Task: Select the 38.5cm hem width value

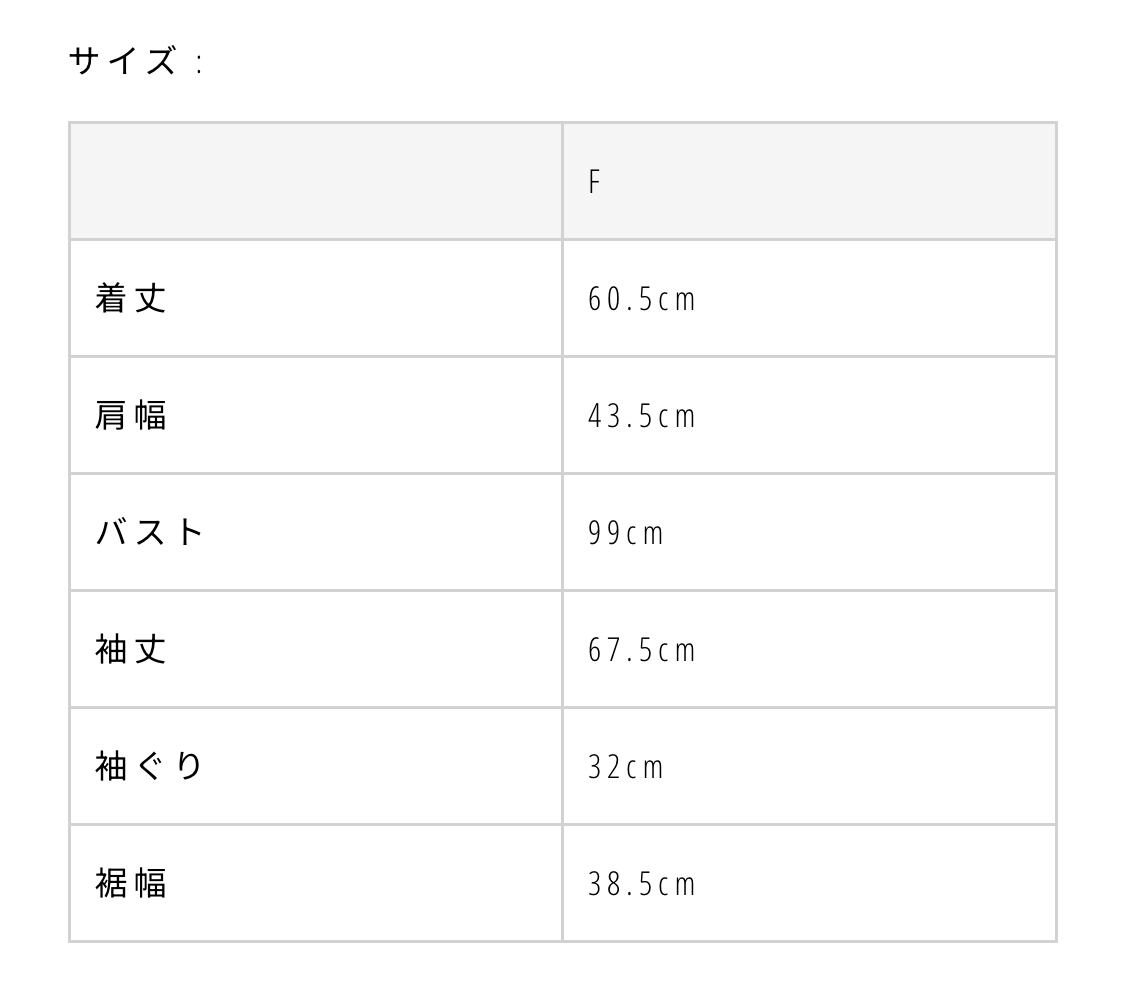Action: click(641, 884)
